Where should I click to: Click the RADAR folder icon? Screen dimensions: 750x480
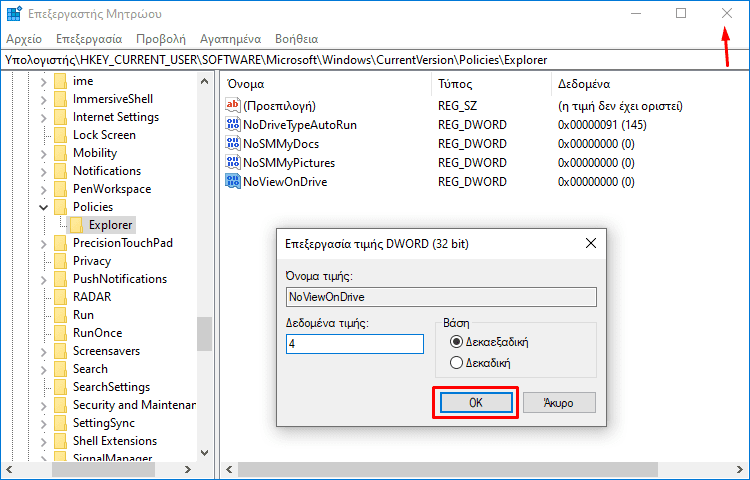60,297
